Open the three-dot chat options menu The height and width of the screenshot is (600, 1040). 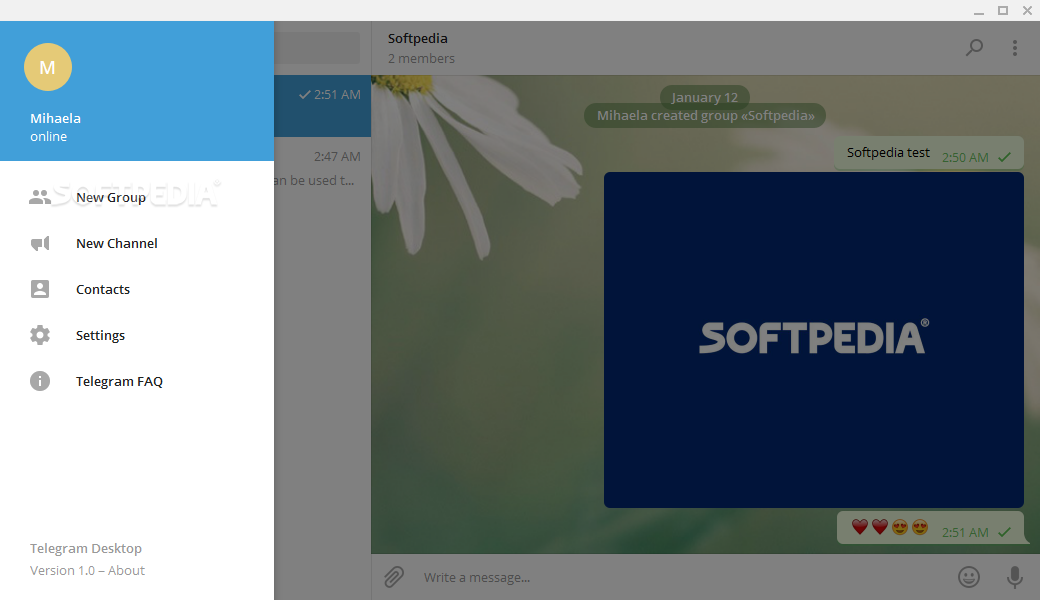point(1015,48)
